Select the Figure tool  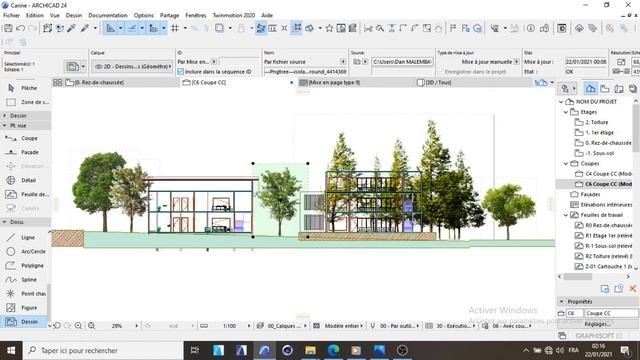point(24,308)
